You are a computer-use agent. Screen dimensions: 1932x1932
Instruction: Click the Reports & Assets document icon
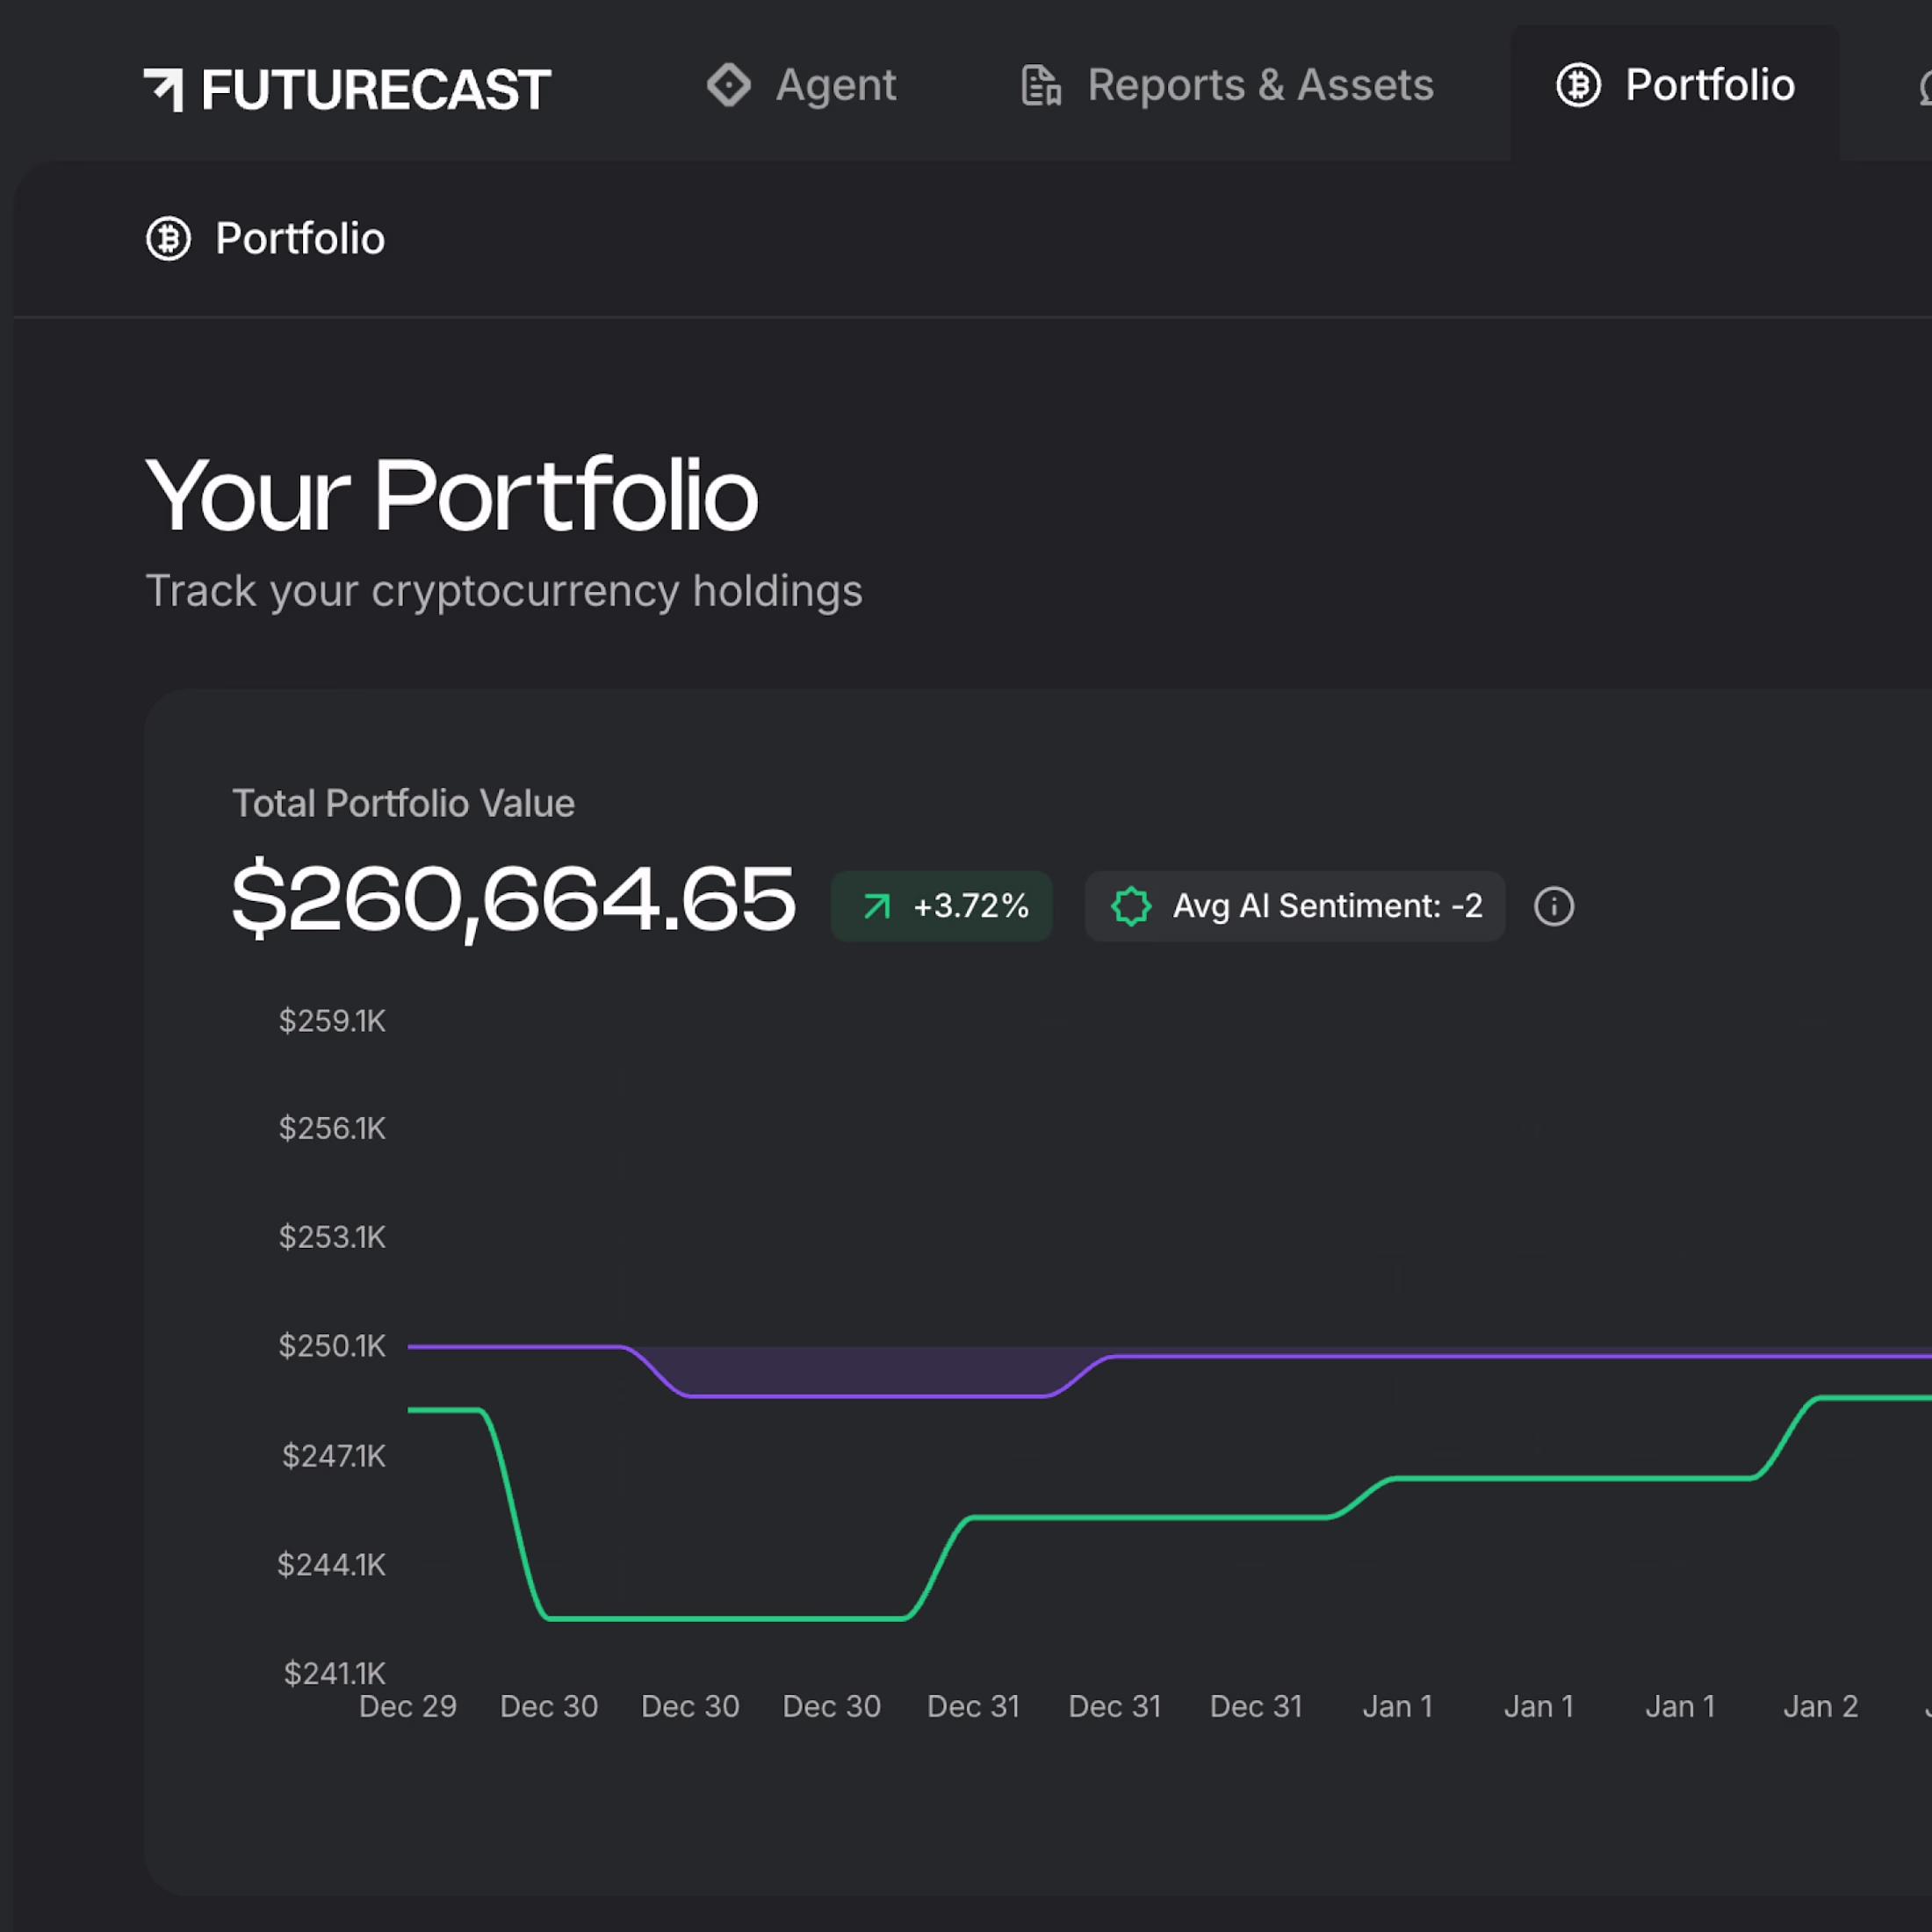pyautogui.click(x=1040, y=85)
